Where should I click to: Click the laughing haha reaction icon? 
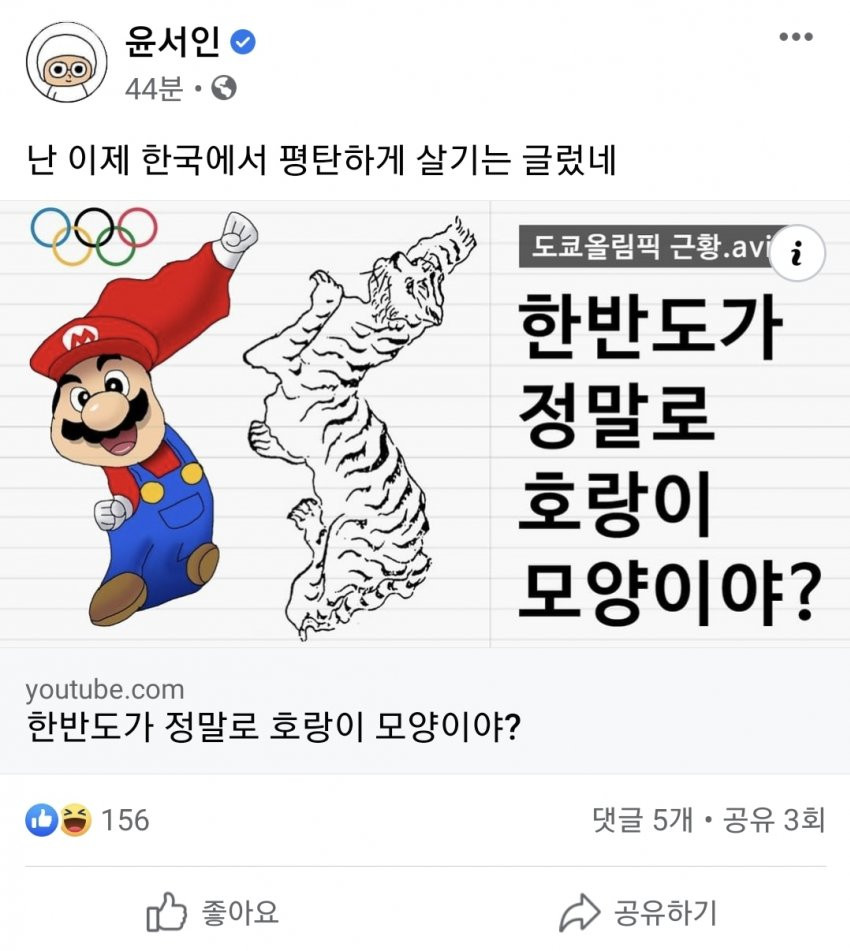point(75,820)
